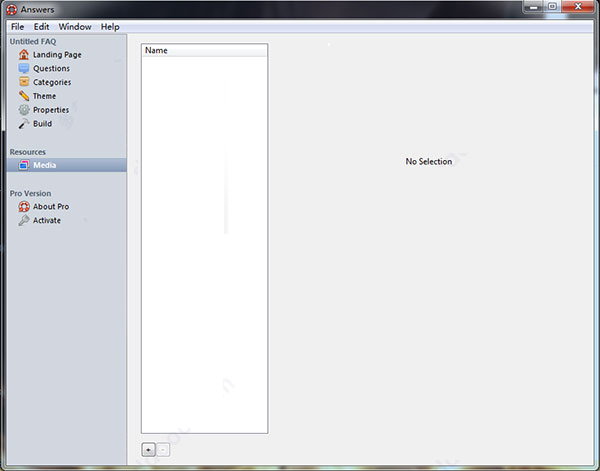Screen dimensions: 600x471
Task: Select the Media resources item
Action: click(x=67, y=165)
